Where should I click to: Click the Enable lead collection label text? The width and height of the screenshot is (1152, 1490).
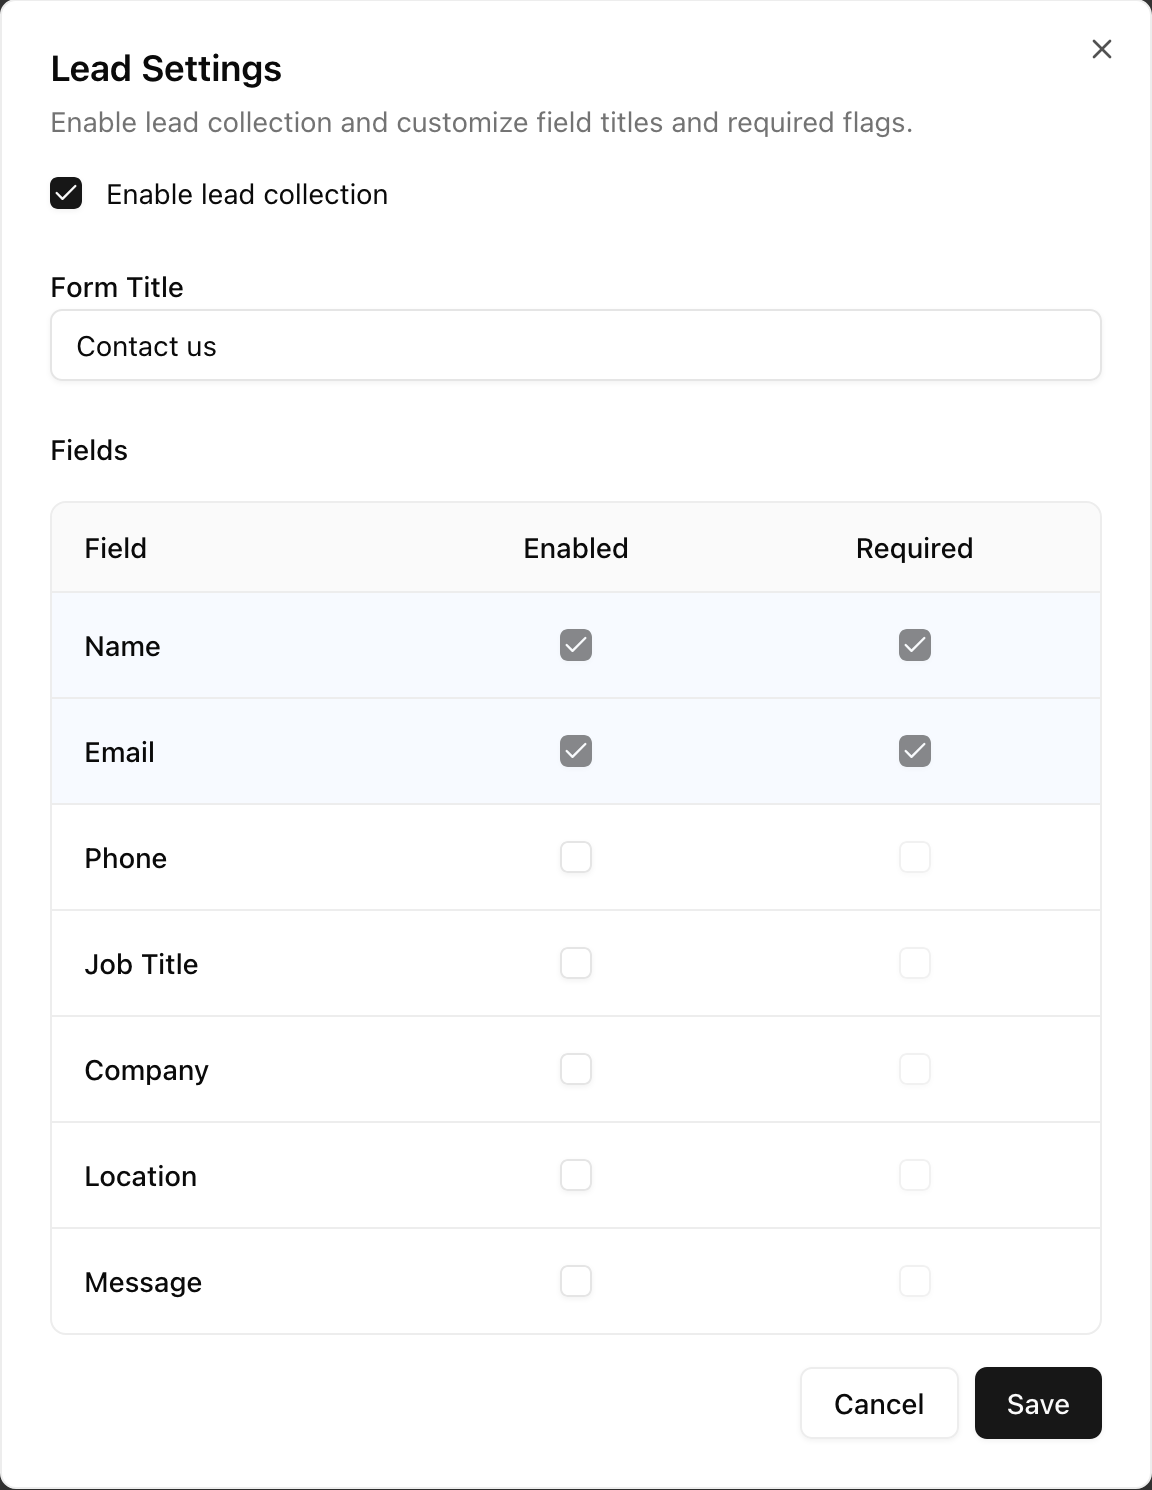247,194
